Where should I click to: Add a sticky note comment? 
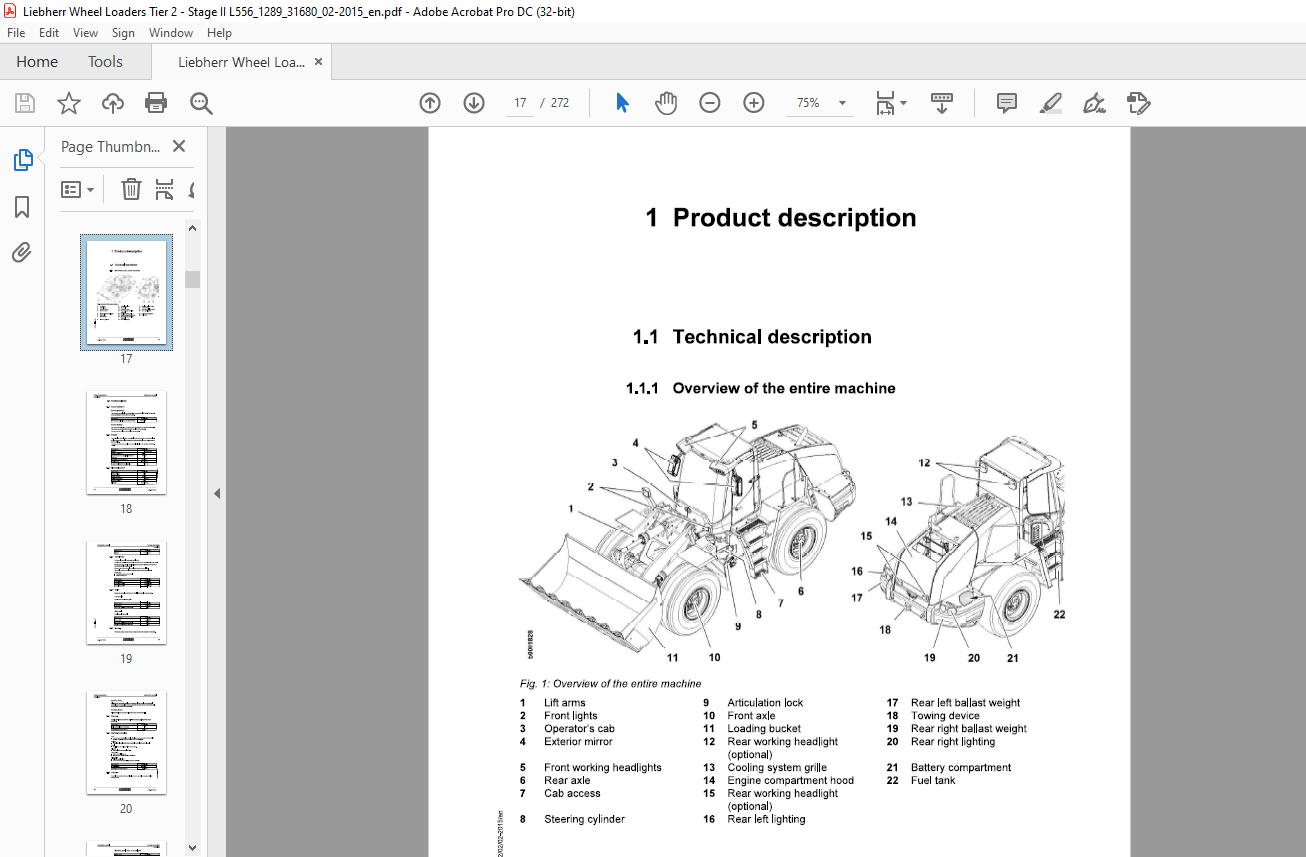1007,103
